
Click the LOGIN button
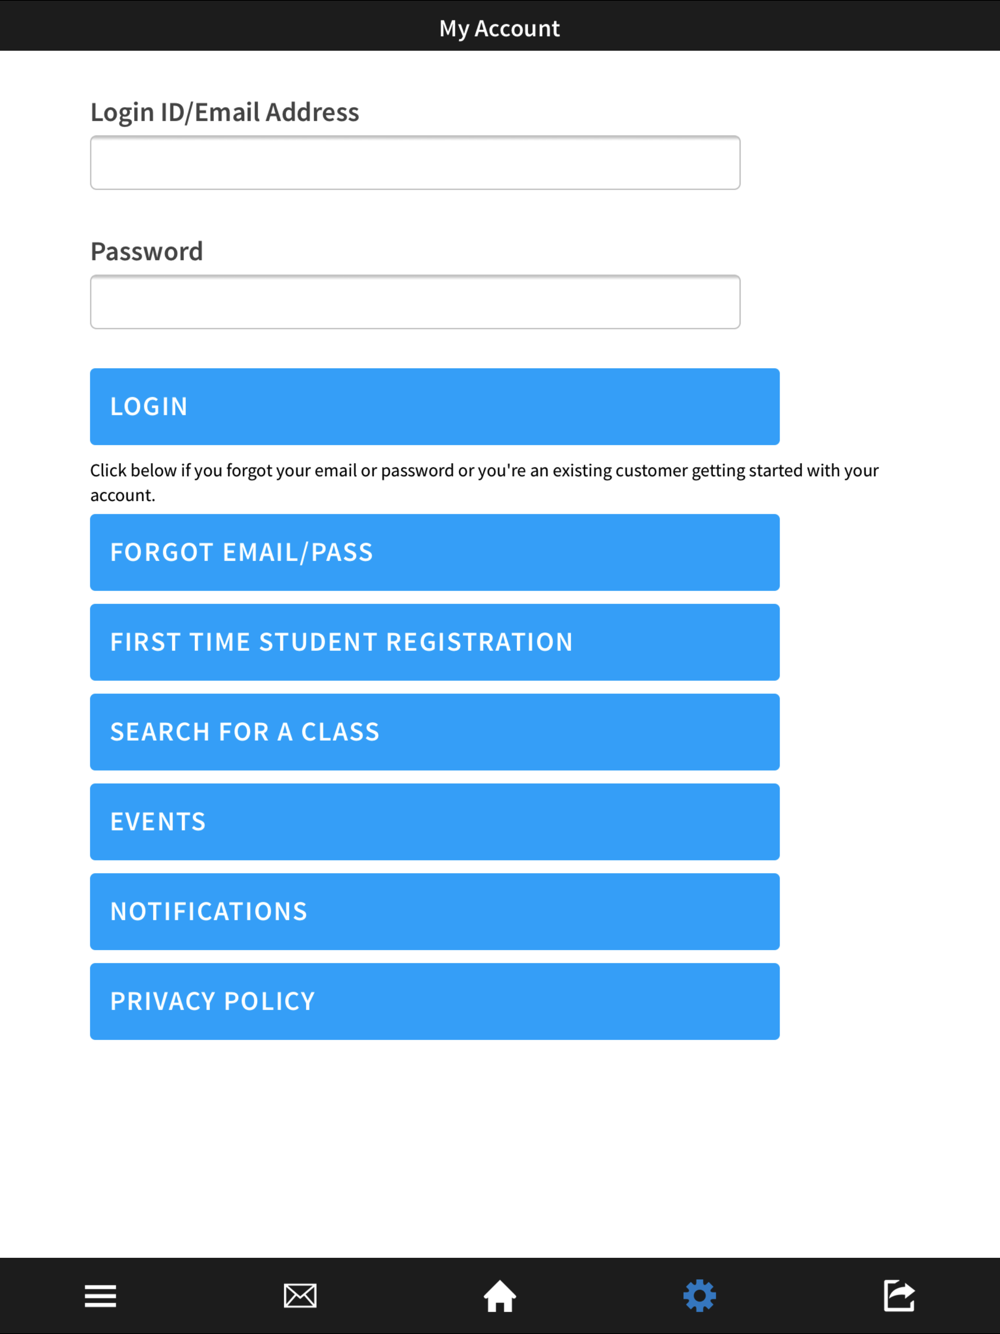tap(435, 406)
